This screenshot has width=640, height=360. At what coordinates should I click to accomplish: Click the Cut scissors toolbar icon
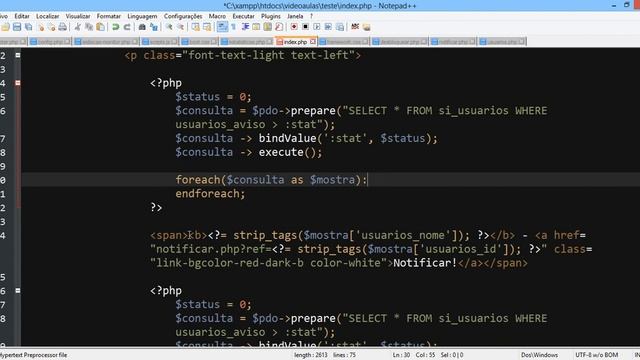click(77, 27)
